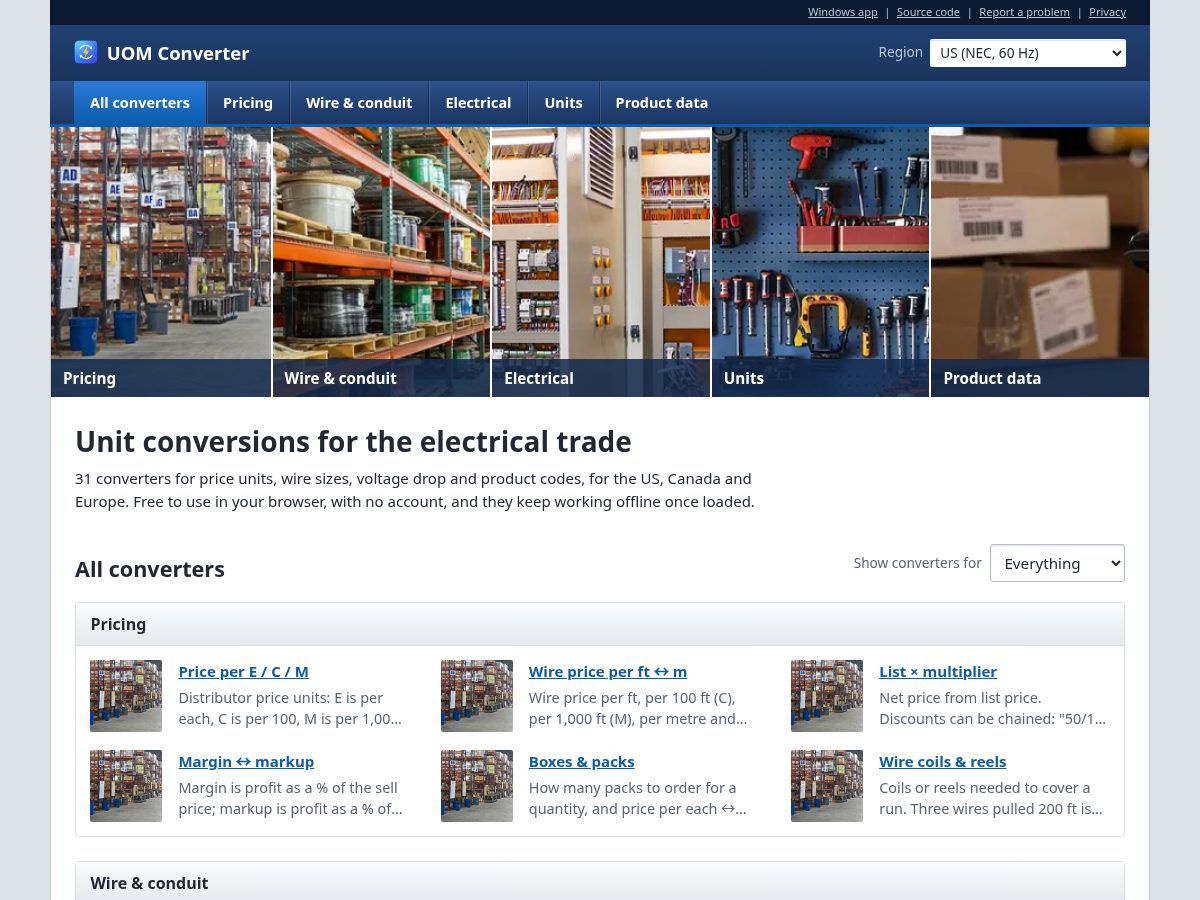Click the How many packs to order description
This screenshot has width=1200, height=900.
[x=638, y=798]
